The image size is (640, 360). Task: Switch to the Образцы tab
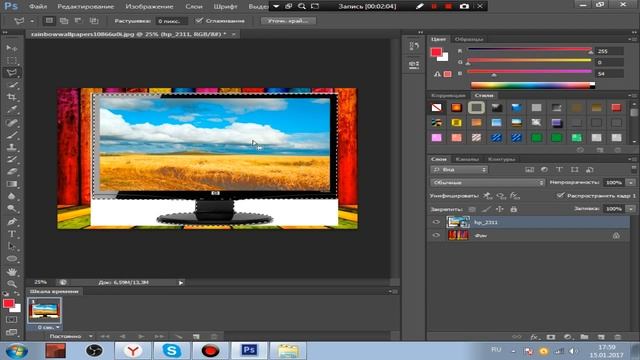pos(469,39)
